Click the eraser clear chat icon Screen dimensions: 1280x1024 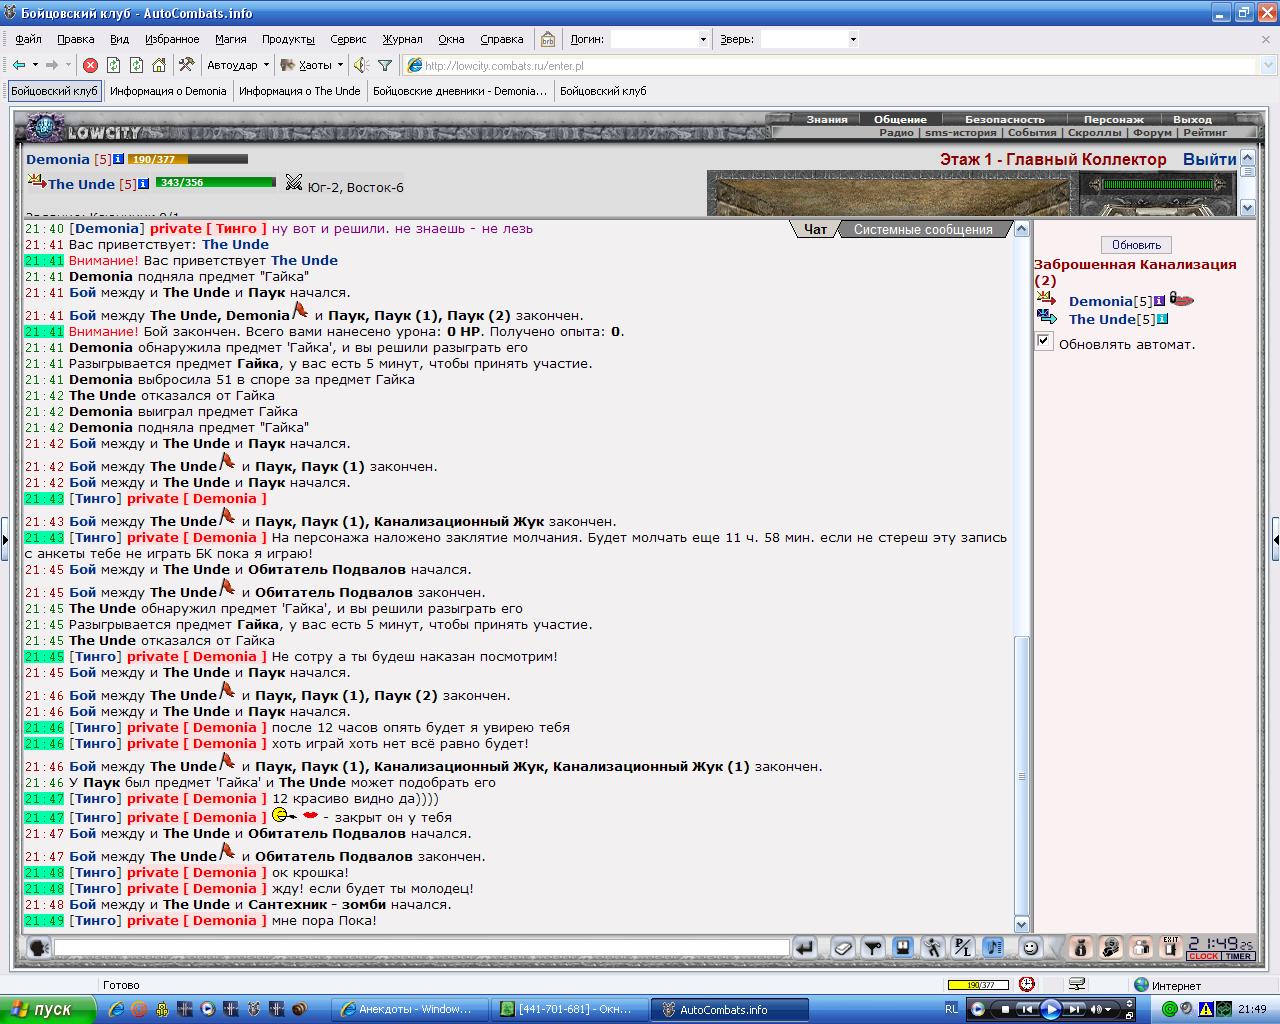coord(843,947)
